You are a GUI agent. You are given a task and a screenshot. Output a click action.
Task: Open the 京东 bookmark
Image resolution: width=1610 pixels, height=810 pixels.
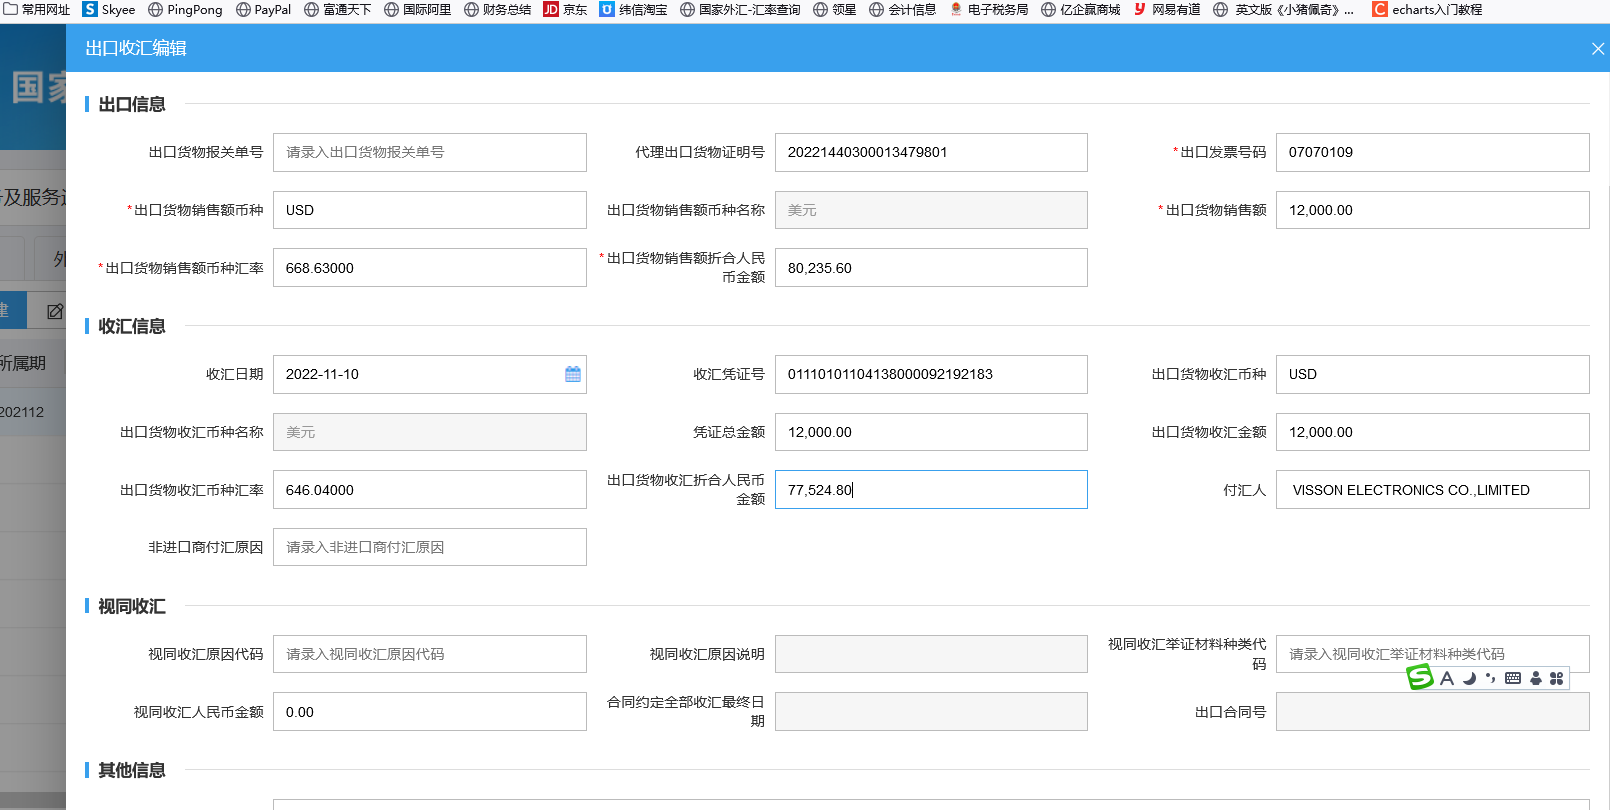point(565,10)
